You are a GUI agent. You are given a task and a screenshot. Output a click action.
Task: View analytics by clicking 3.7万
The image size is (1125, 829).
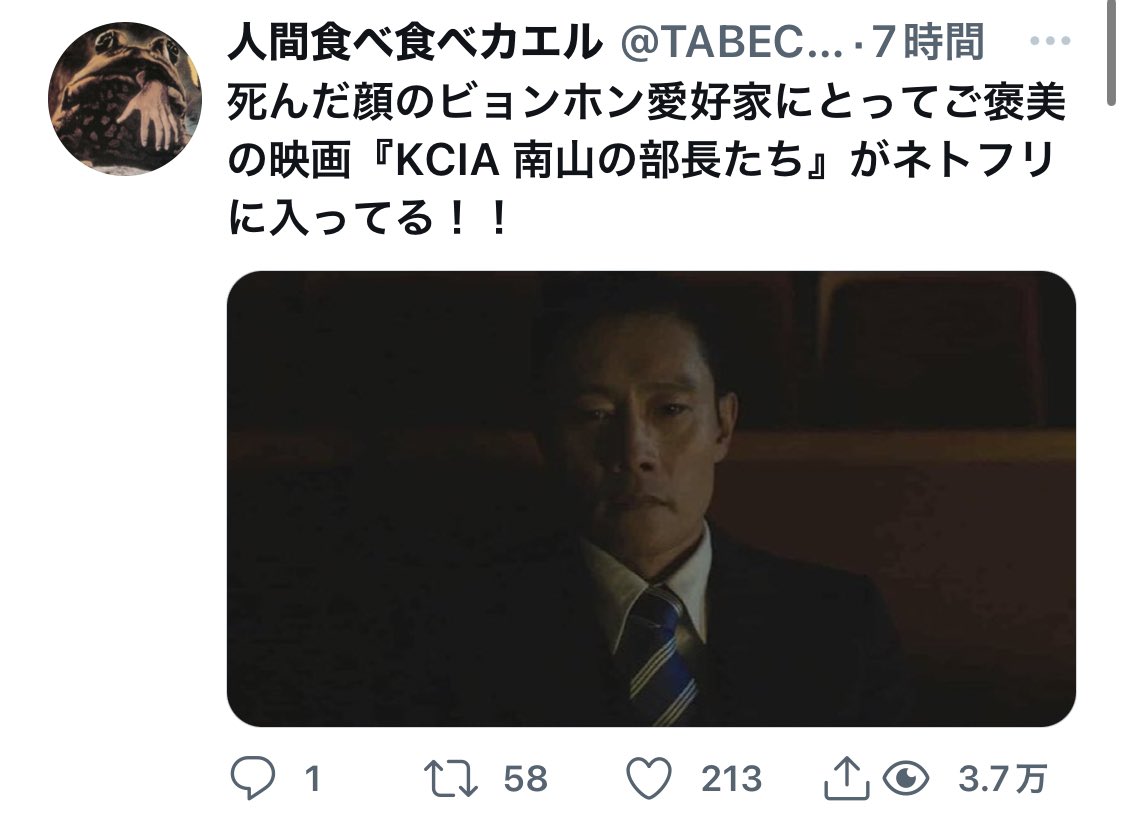pyautogui.click(x=1002, y=779)
